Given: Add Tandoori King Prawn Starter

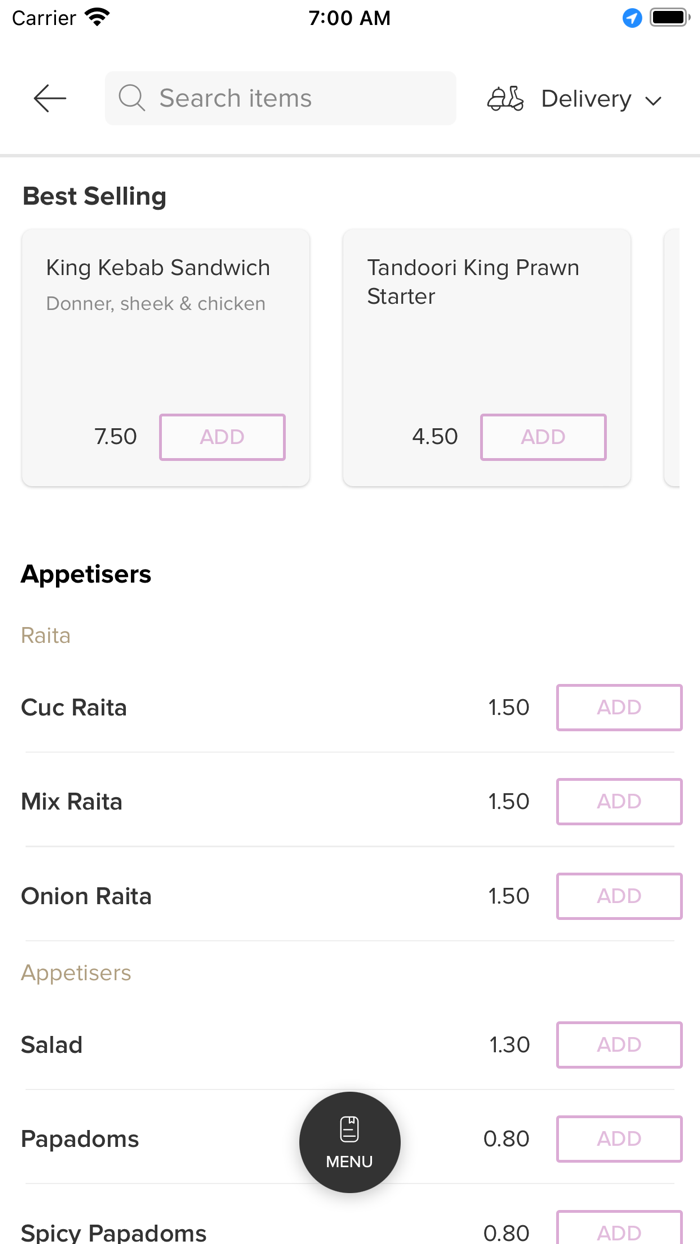Looking at the screenshot, I should click(543, 437).
